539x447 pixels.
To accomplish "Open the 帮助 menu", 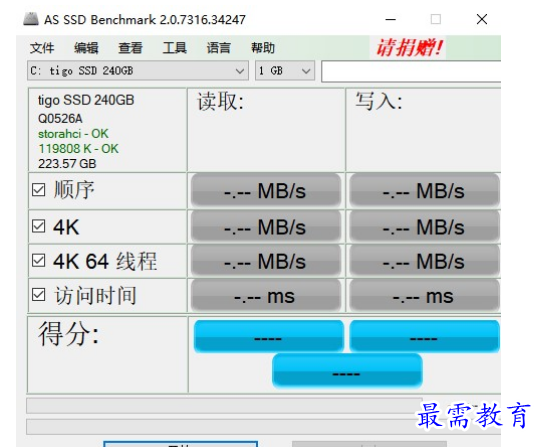I will (263, 48).
